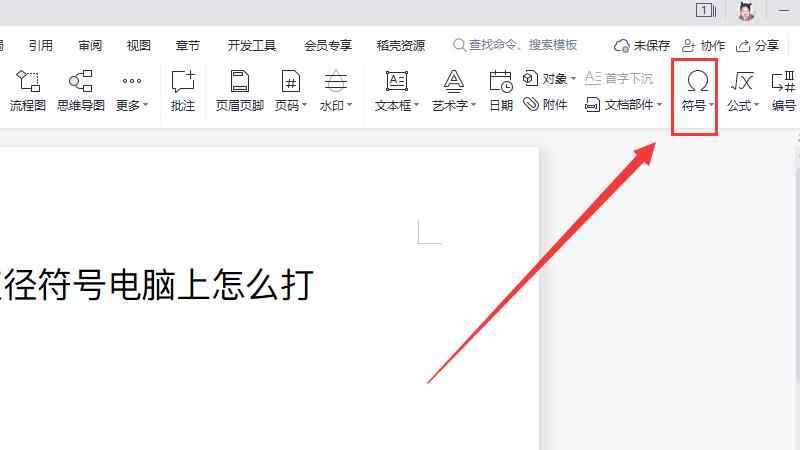The height and width of the screenshot is (450, 800).
Task: Insert page number (页码)
Action: tap(291, 91)
